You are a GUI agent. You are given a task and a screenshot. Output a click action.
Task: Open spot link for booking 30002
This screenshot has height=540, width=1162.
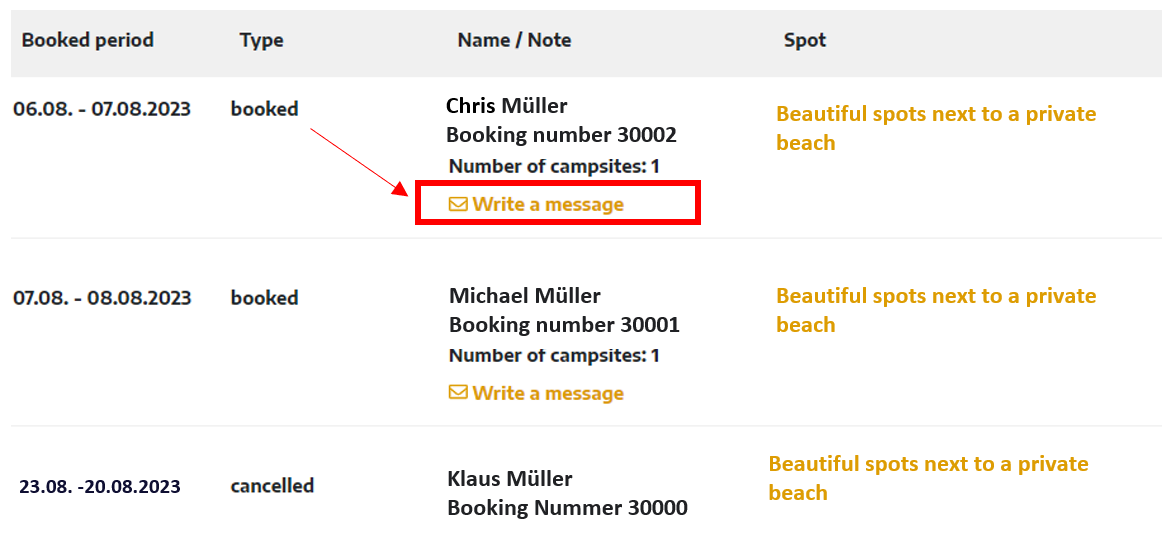click(936, 128)
